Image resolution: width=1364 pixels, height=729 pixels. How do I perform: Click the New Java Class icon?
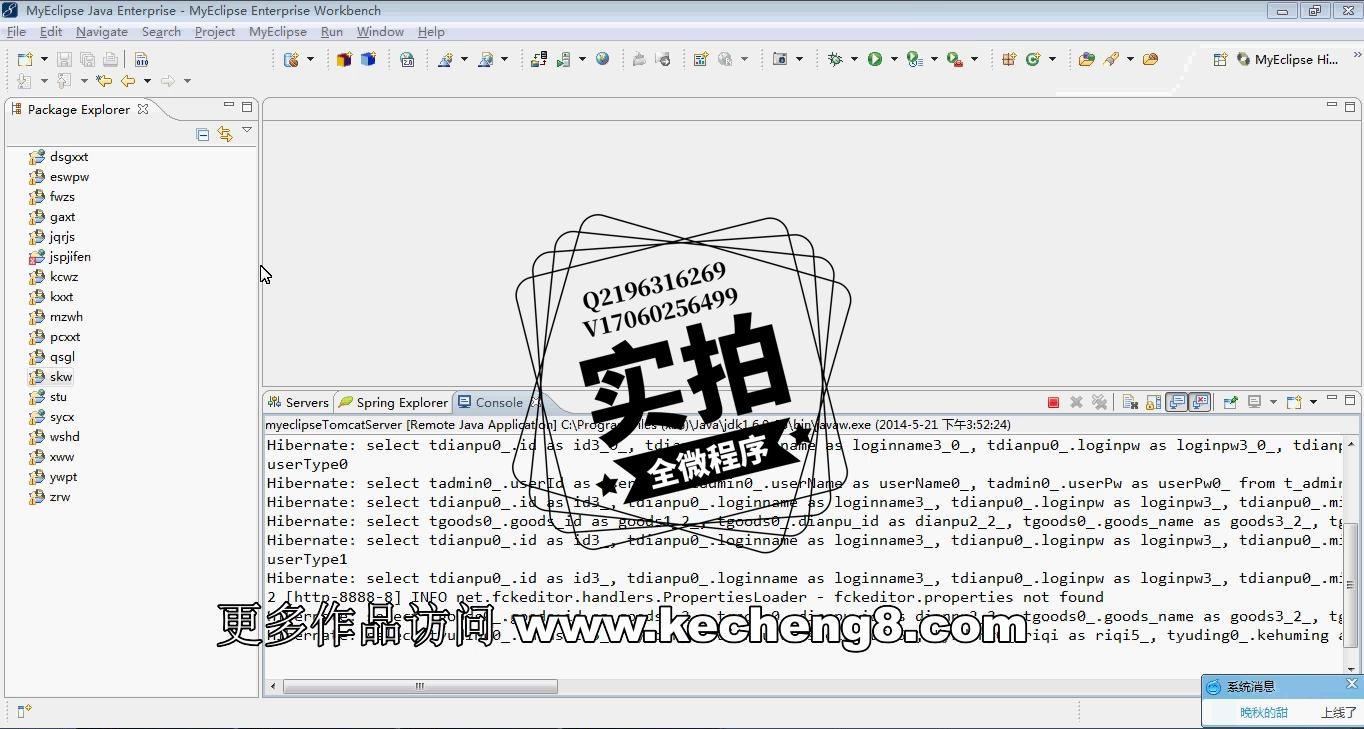[1033, 59]
